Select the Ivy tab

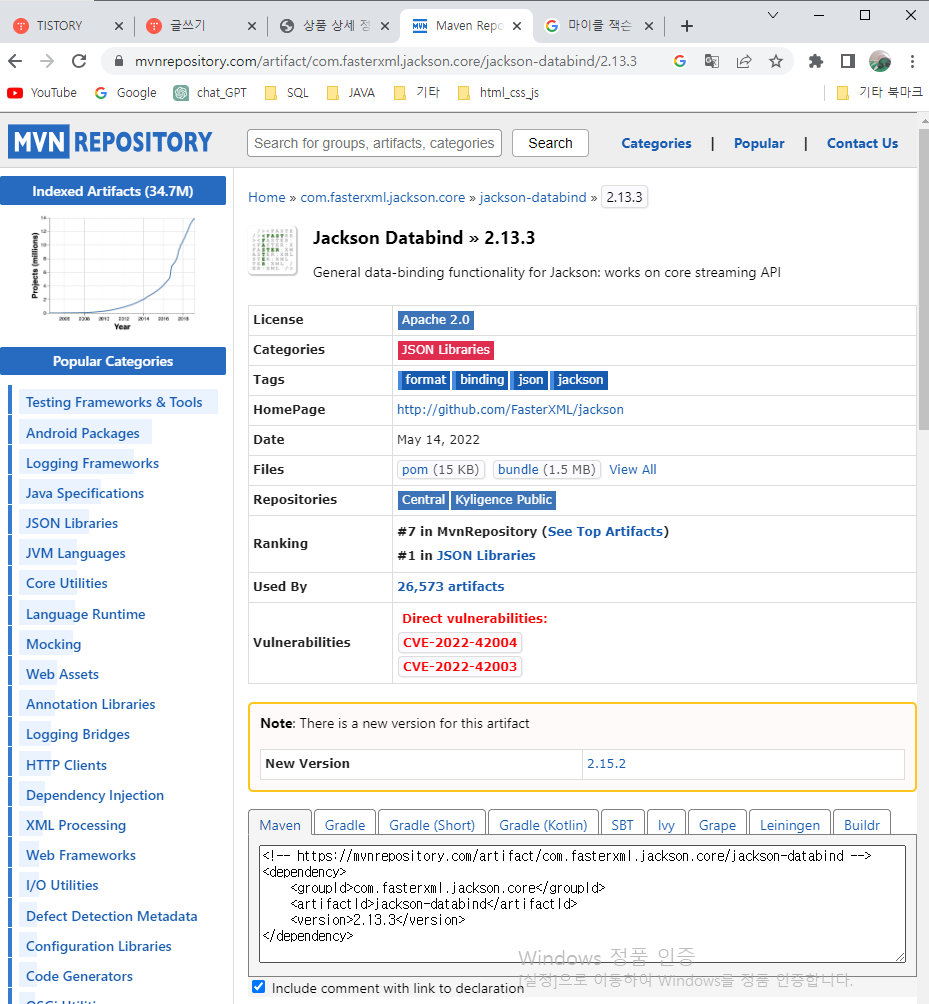666,825
